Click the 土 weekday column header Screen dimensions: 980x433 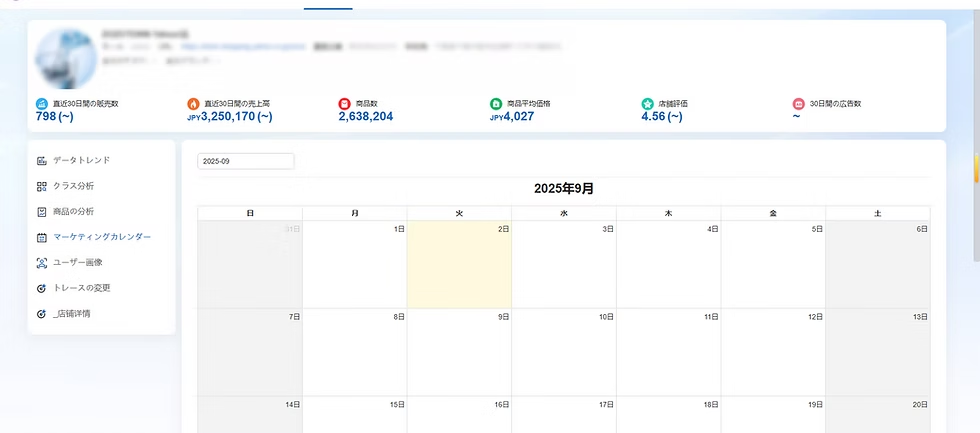(878, 213)
